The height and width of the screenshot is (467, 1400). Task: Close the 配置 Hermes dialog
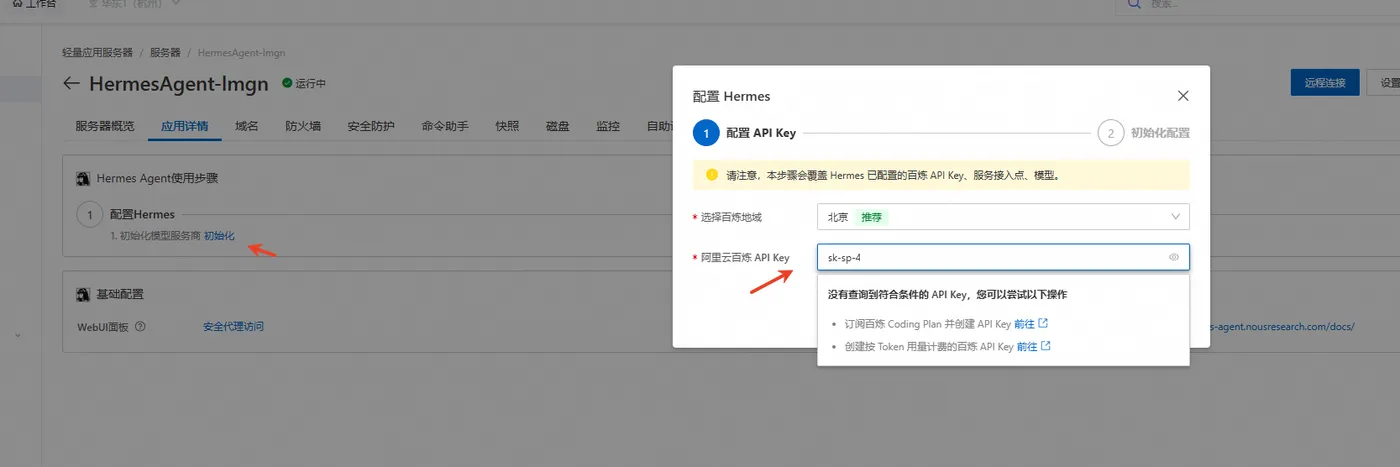[x=1183, y=96]
